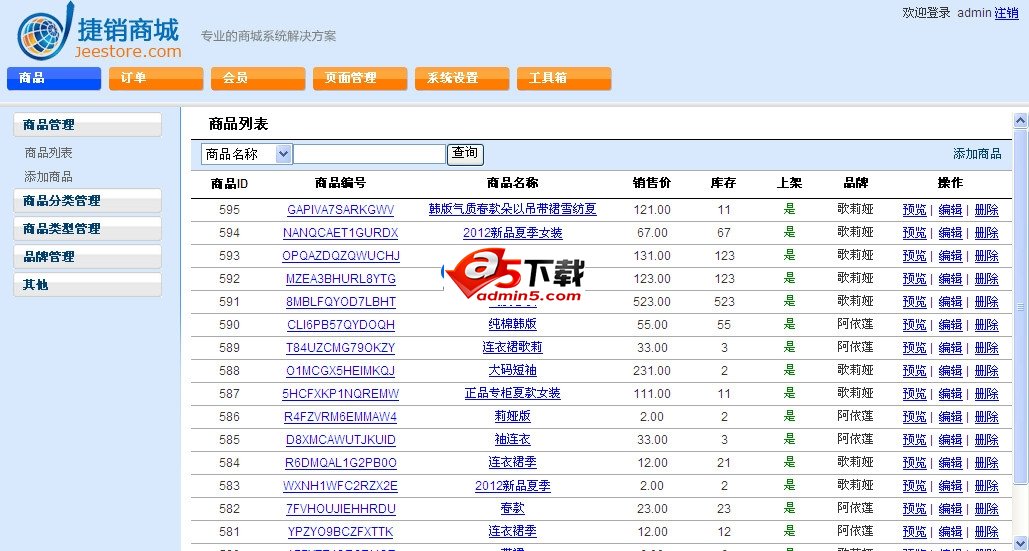Viewport: 1029px width, 551px height.
Task: Open product name 连衣裙歌莉
Action: [513, 348]
